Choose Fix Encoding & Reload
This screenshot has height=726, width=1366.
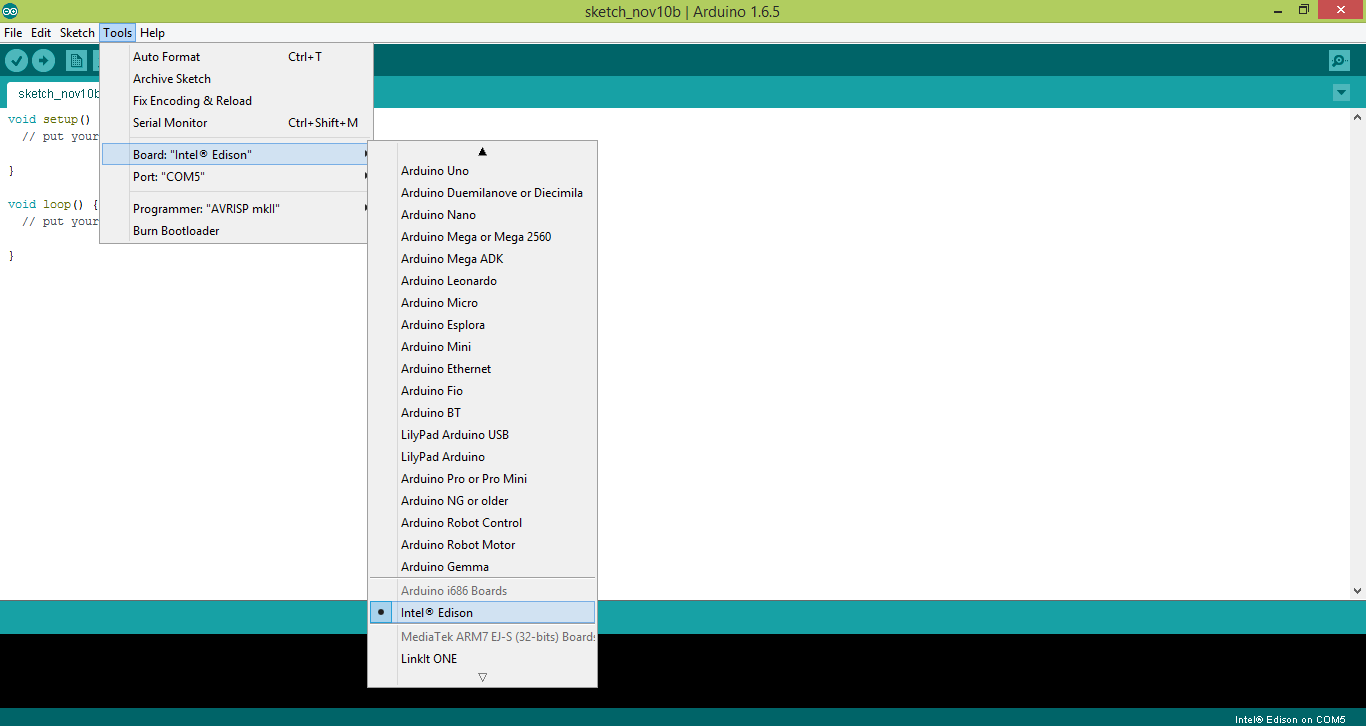236,101
